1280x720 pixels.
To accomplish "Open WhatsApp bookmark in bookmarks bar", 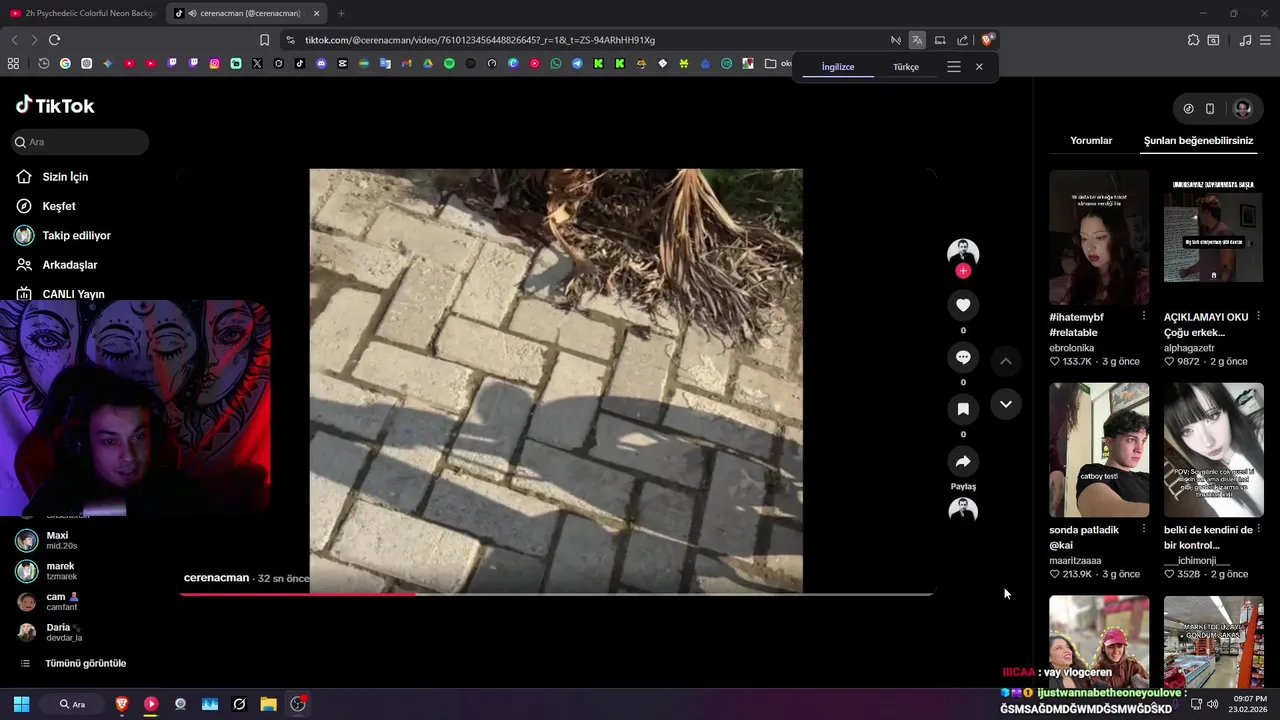I will tap(556, 64).
